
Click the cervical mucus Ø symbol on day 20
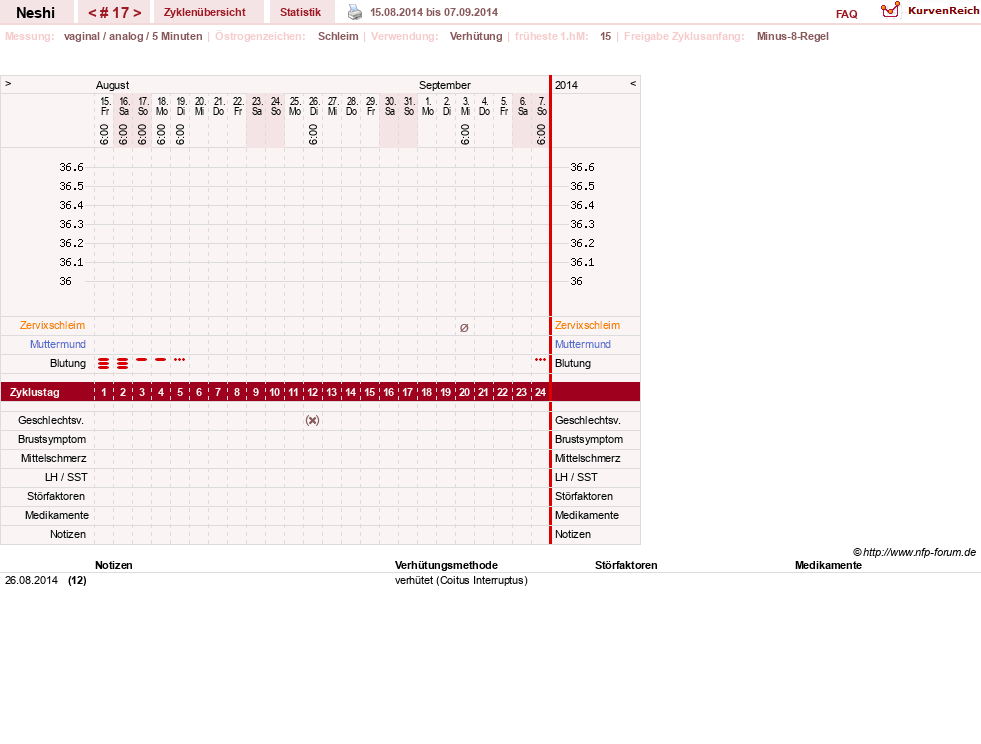click(464, 327)
